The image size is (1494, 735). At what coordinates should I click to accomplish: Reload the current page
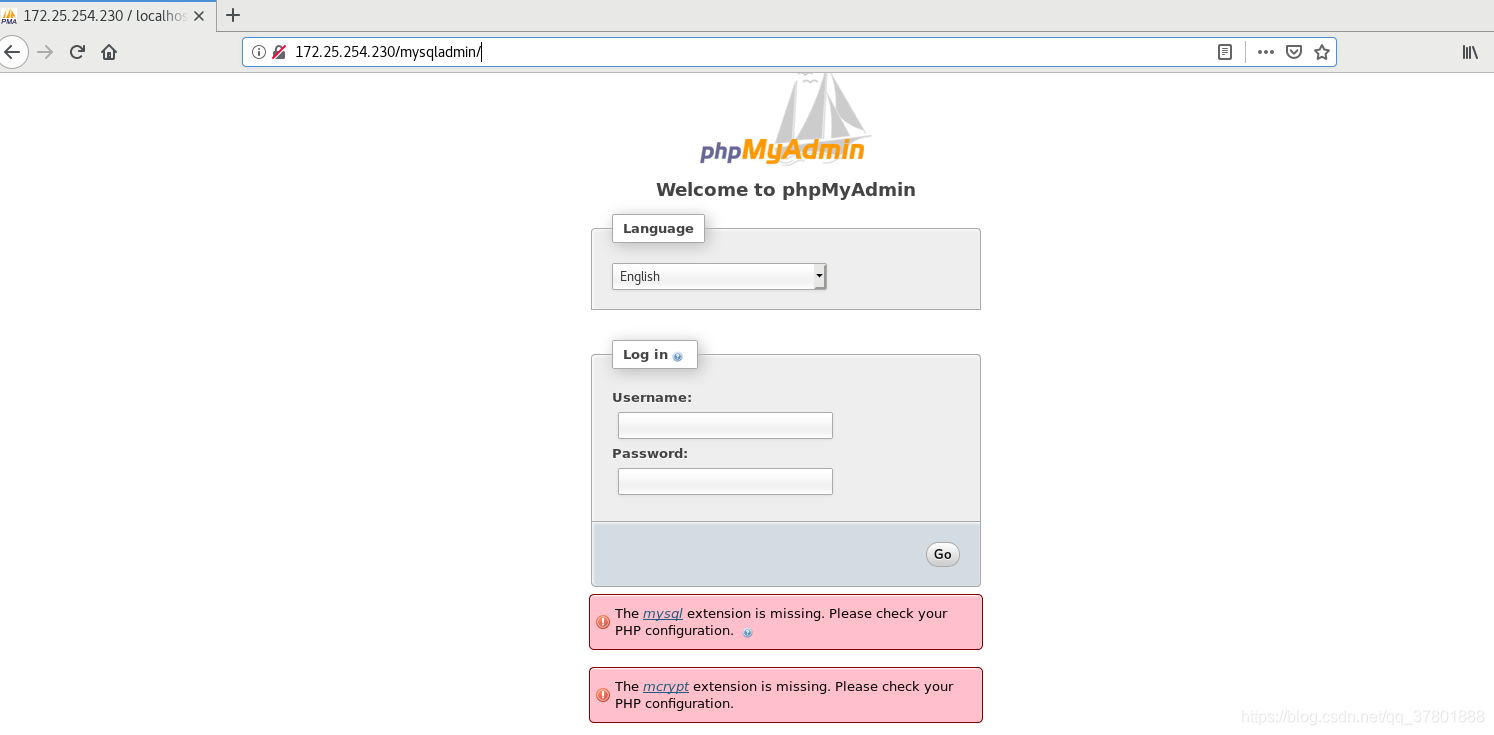tap(77, 52)
